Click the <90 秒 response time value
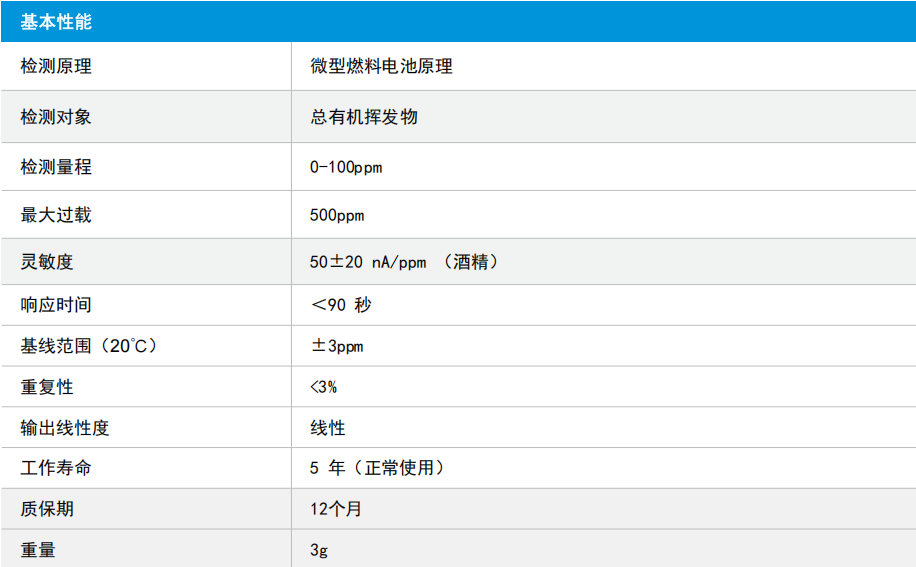Viewport: 916px width, 567px height. coord(341,305)
